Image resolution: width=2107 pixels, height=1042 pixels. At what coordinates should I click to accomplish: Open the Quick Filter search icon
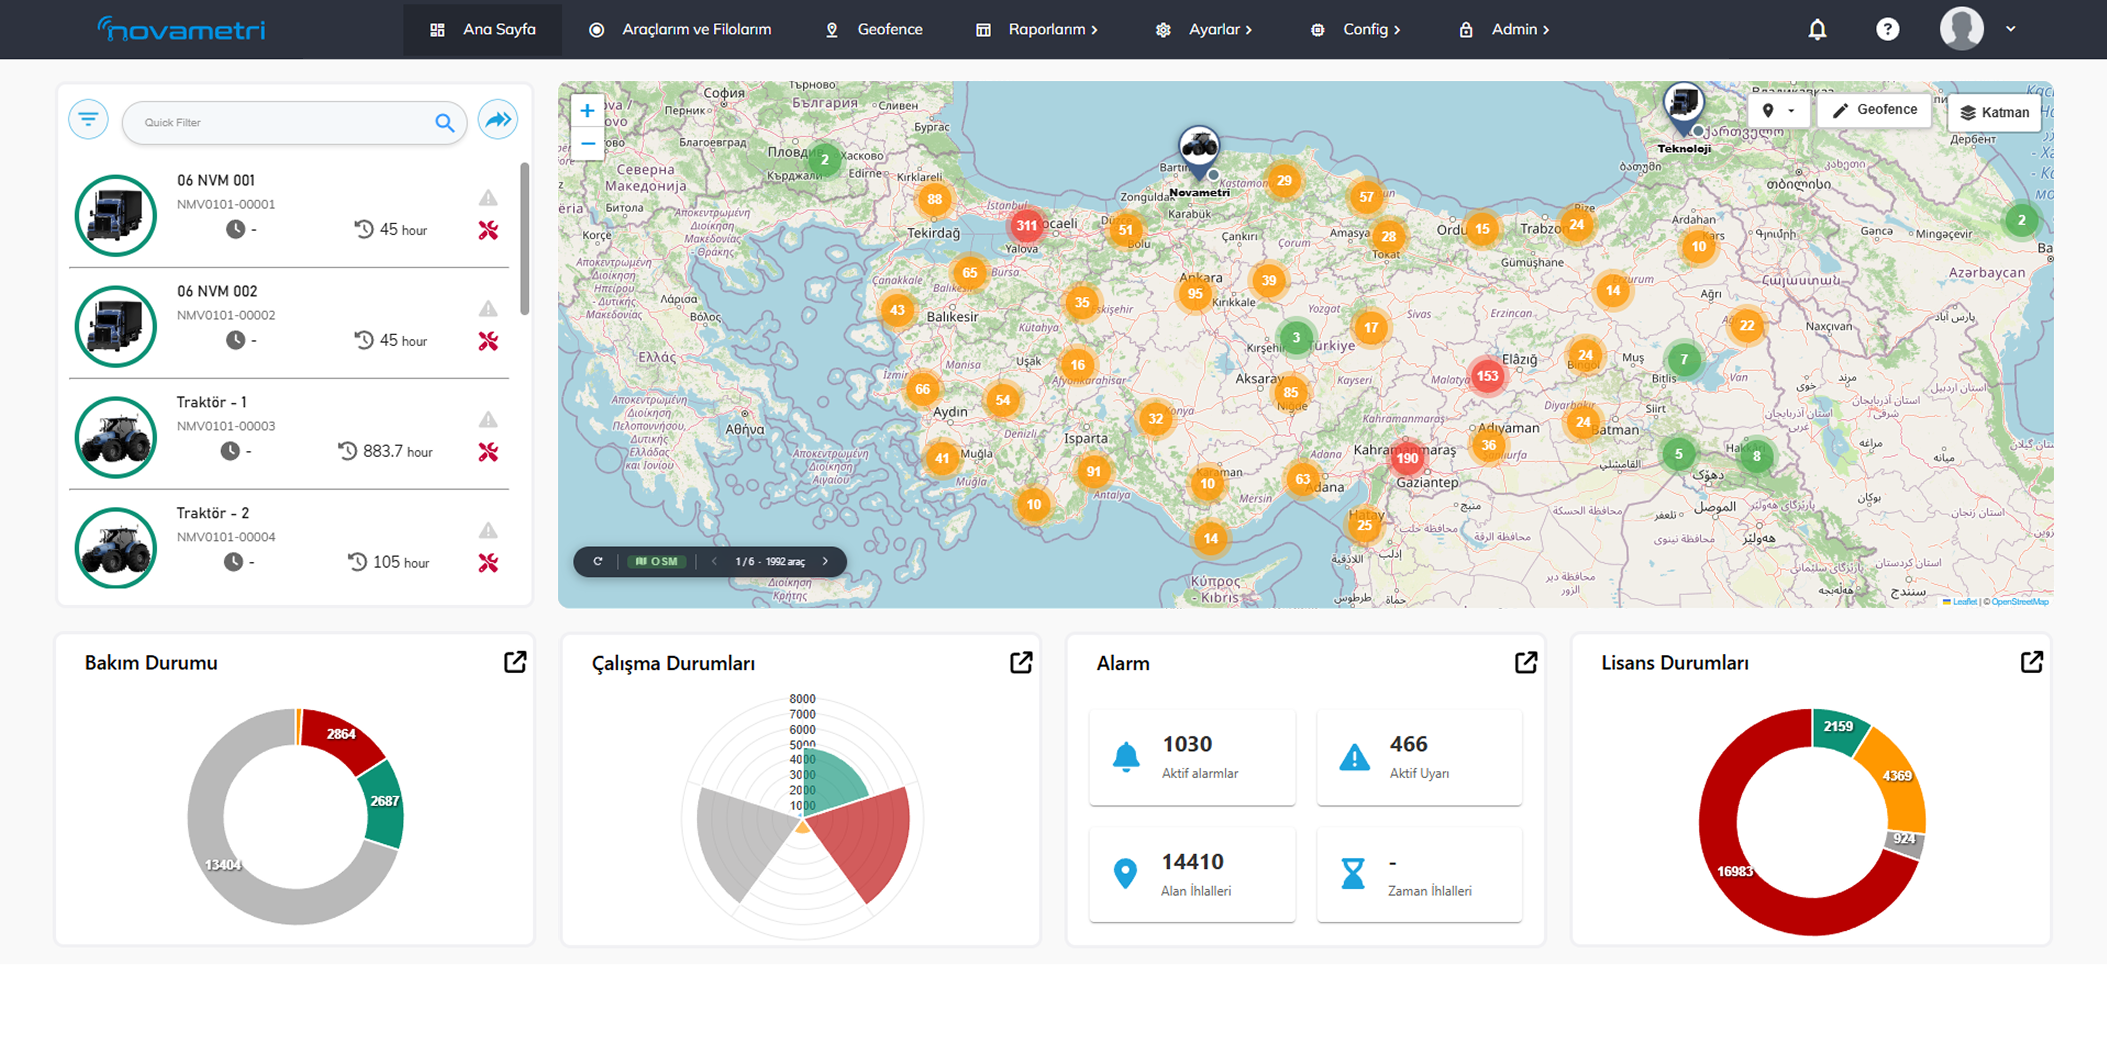pos(446,122)
